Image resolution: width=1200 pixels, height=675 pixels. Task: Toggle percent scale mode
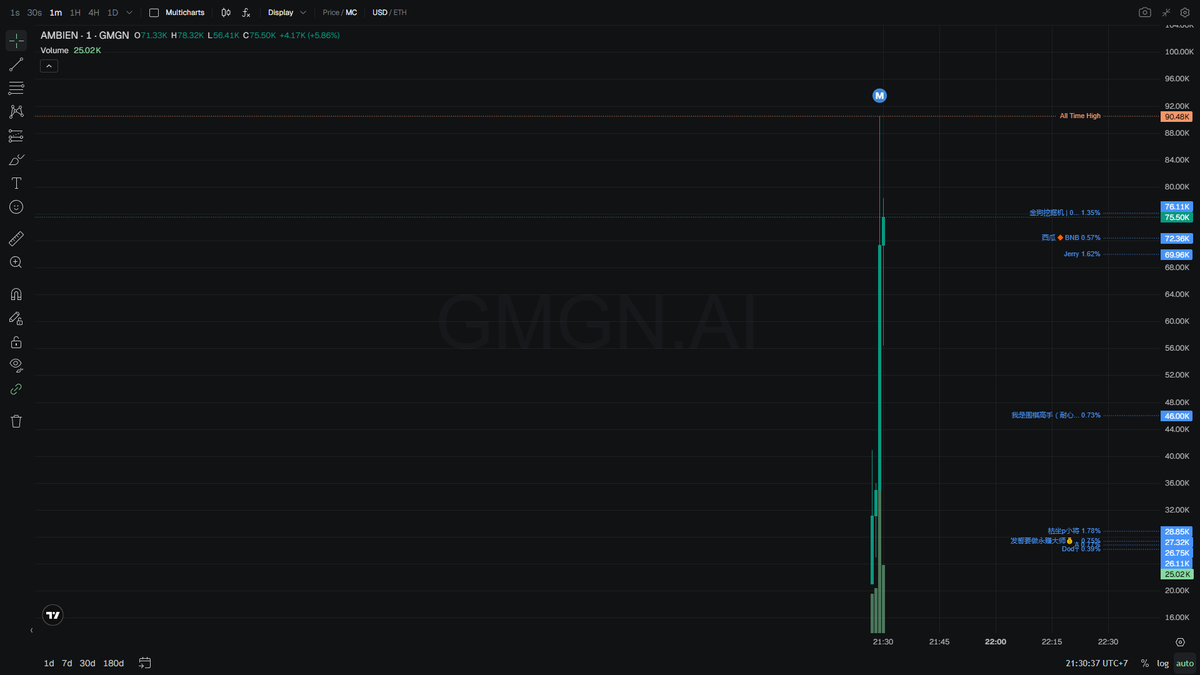(x=1145, y=663)
